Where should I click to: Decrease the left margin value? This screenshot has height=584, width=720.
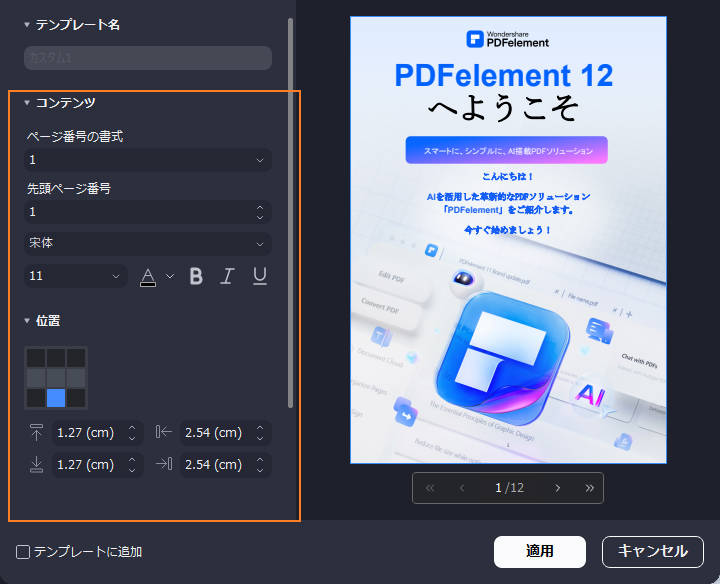click(260, 438)
